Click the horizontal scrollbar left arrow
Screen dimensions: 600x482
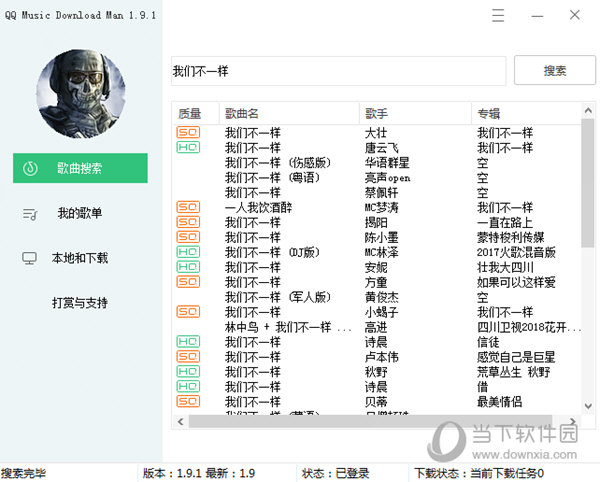tap(181, 422)
